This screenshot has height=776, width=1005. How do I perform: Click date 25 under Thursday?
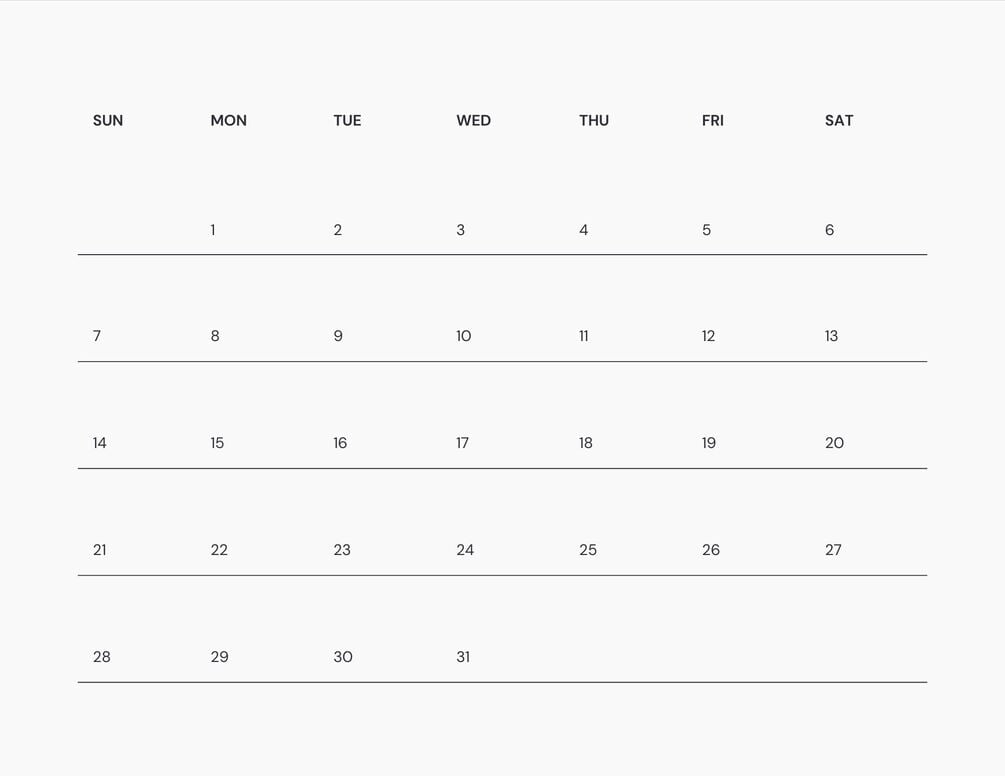pyautogui.click(x=588, y=550)
